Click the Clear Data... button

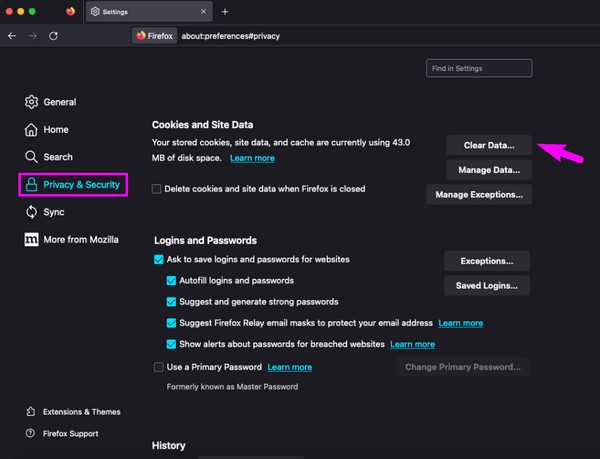pyautogui.click(x=489, y=145)
